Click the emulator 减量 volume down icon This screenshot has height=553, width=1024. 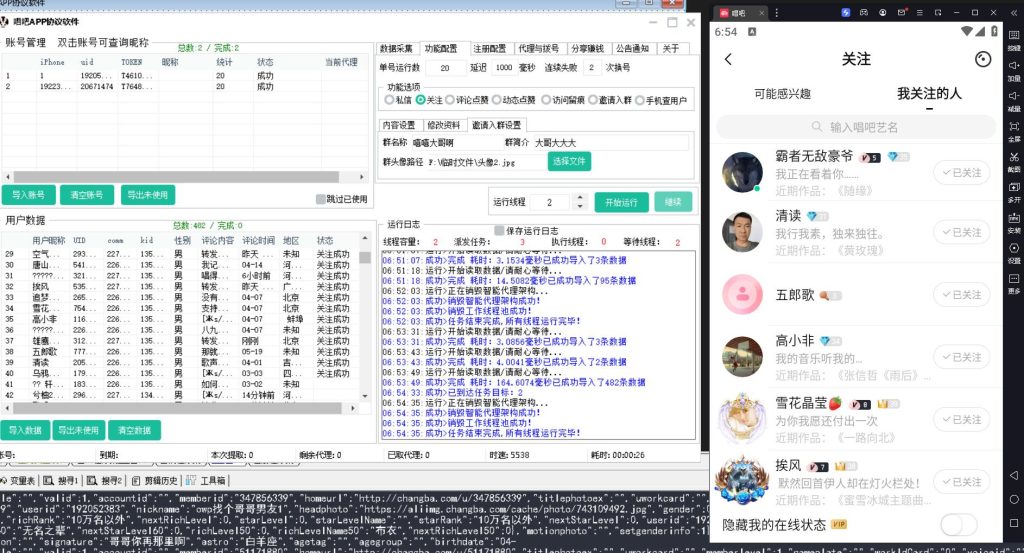point(1013,97)
